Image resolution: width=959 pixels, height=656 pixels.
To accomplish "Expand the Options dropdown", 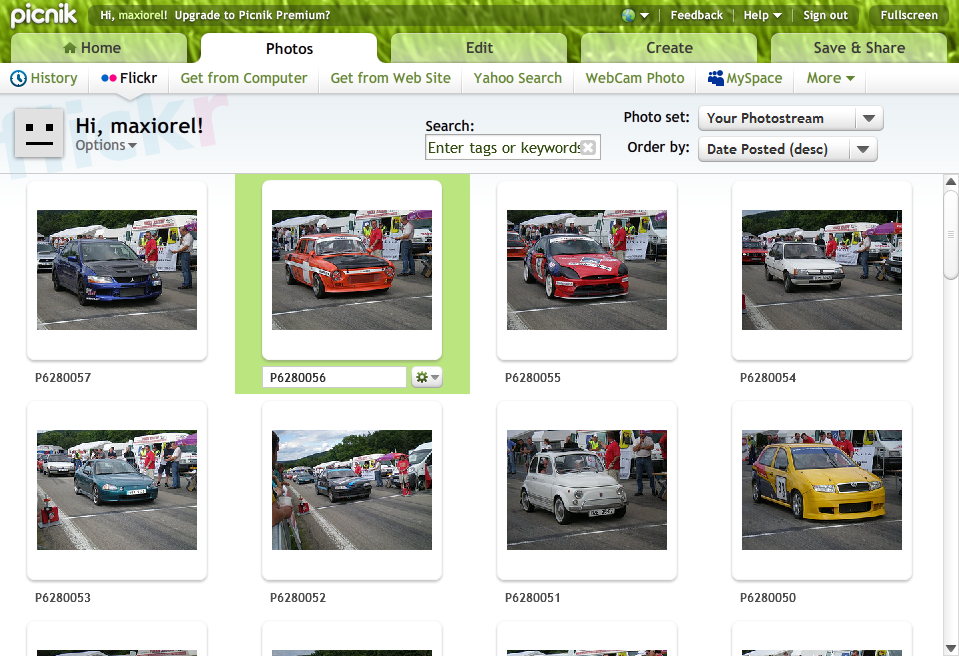I will 106,146.
